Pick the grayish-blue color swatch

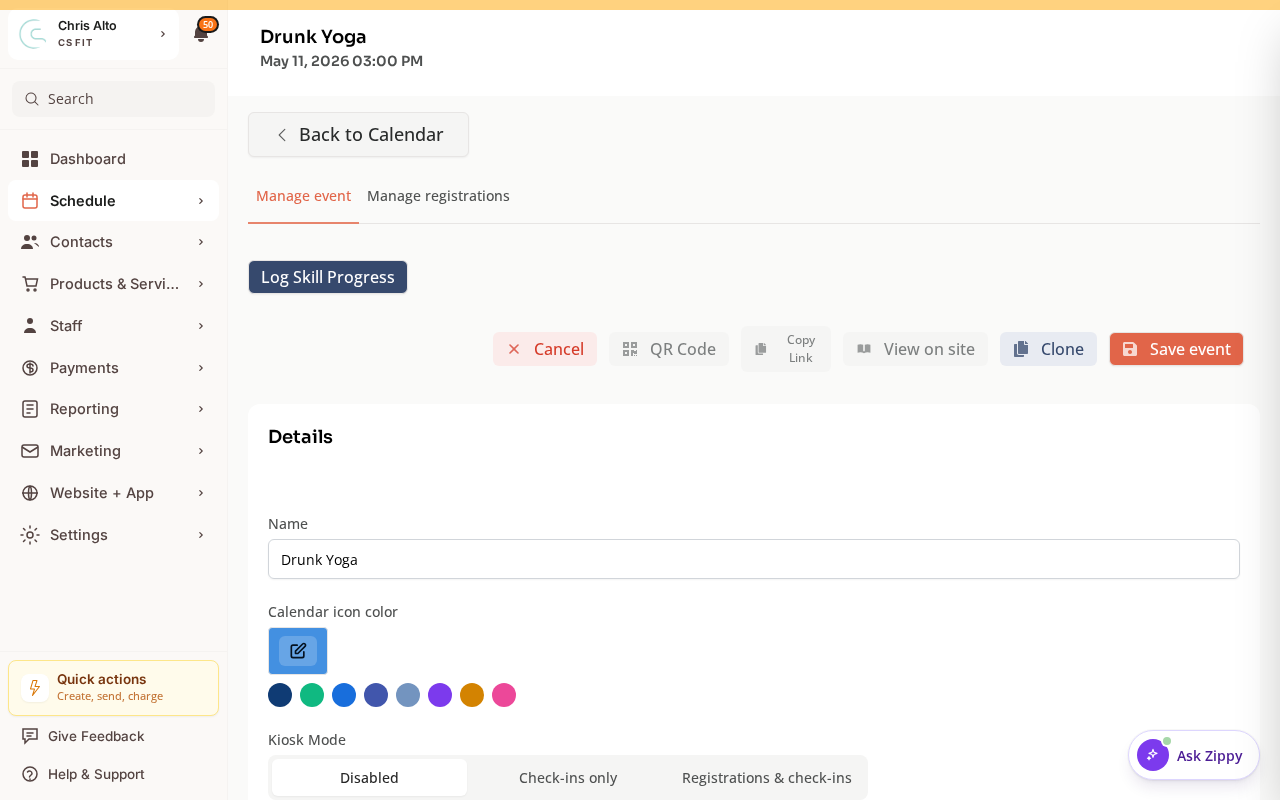click(x=408, y=695)
